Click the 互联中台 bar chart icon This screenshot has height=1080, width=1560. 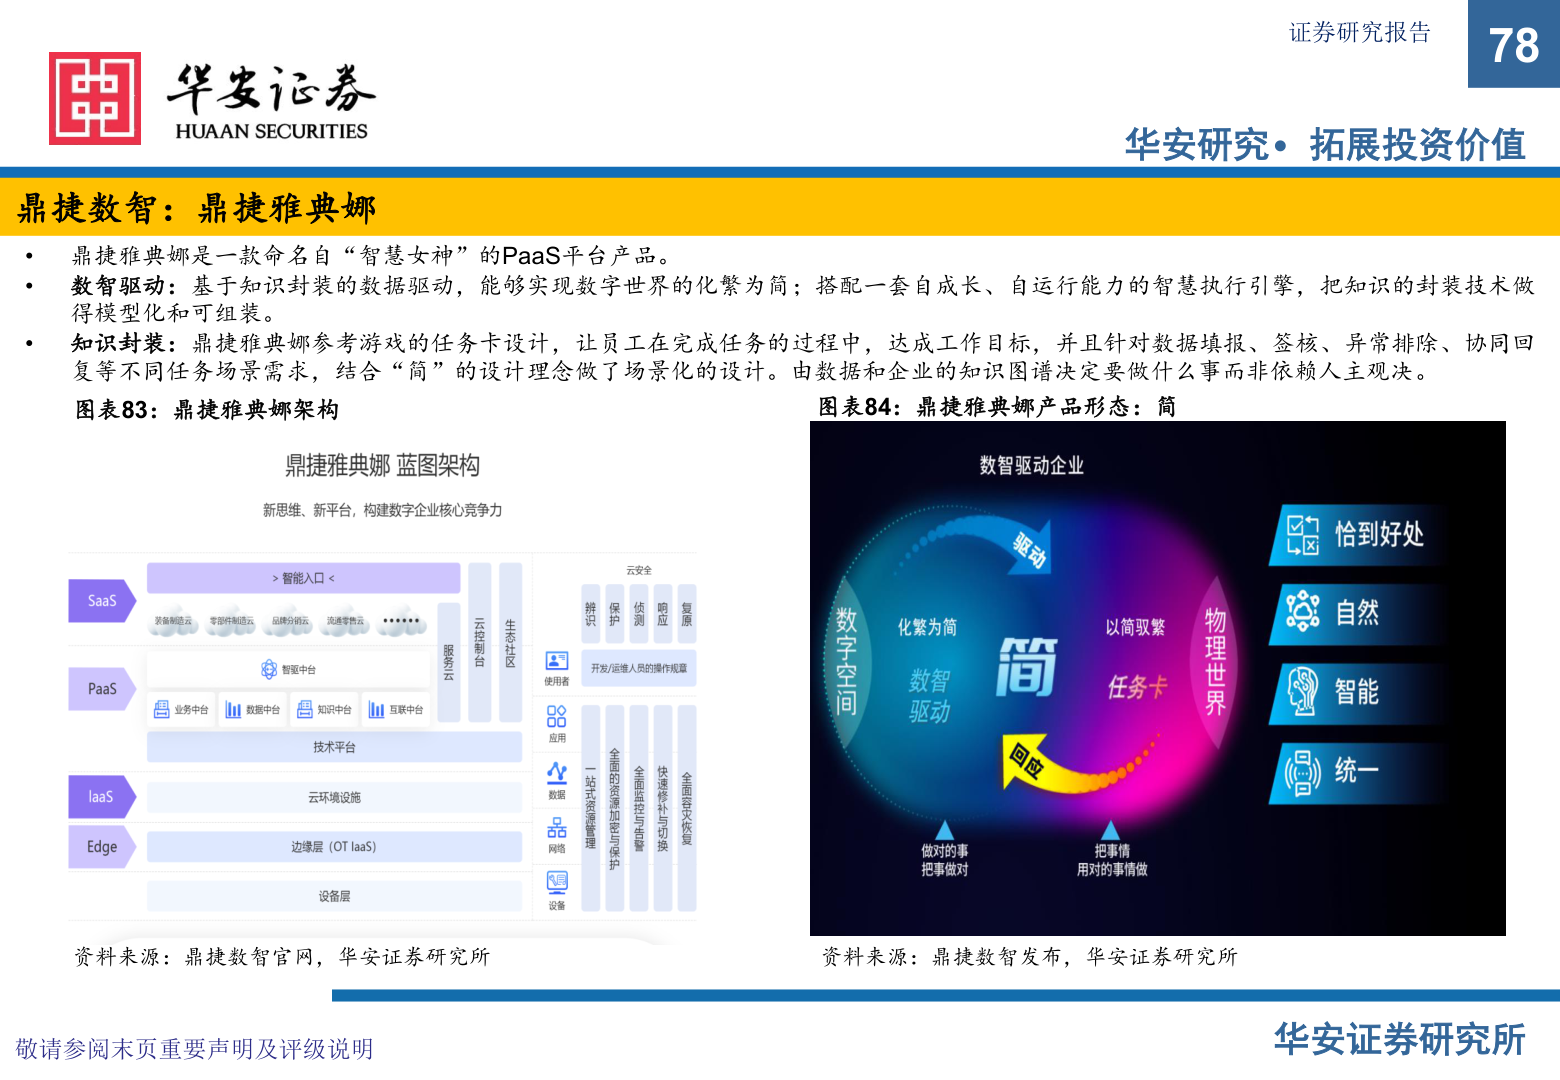[376, 709]
